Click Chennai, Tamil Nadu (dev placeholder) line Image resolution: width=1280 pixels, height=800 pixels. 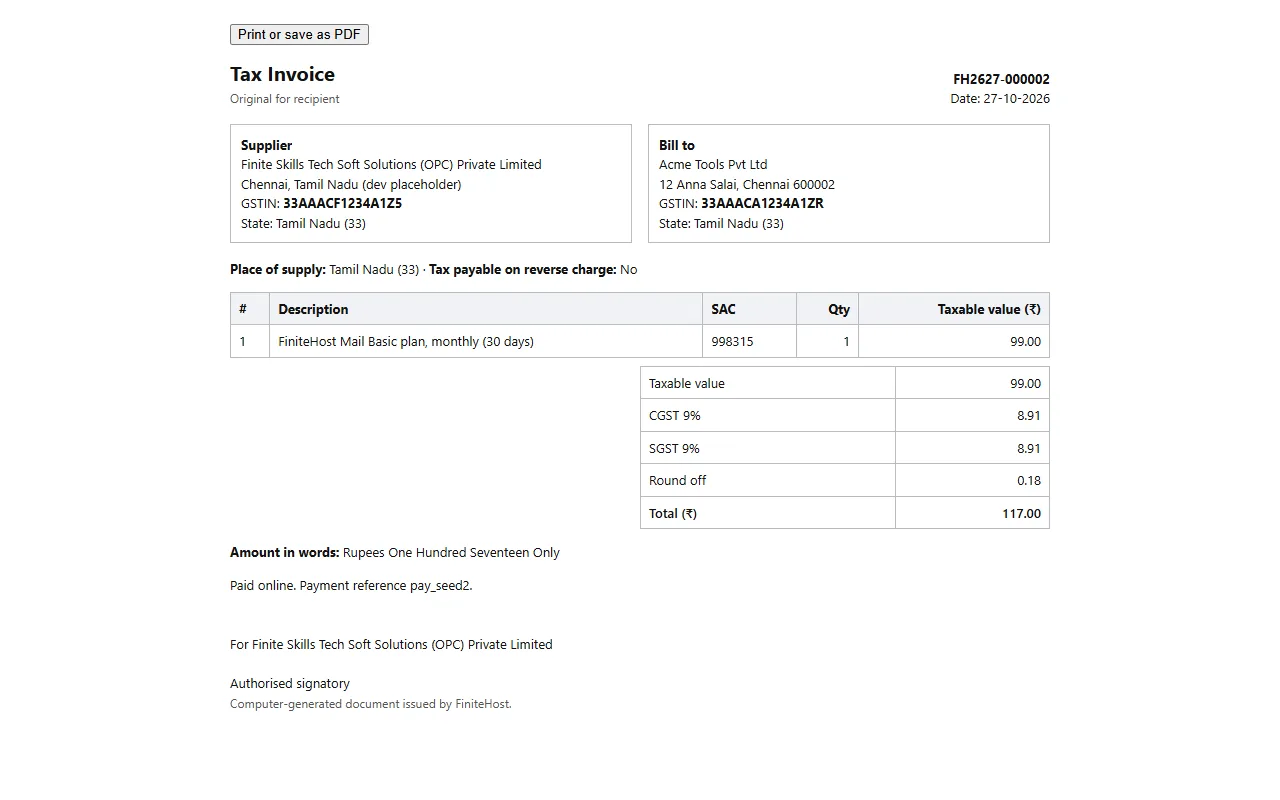(351, 184)
